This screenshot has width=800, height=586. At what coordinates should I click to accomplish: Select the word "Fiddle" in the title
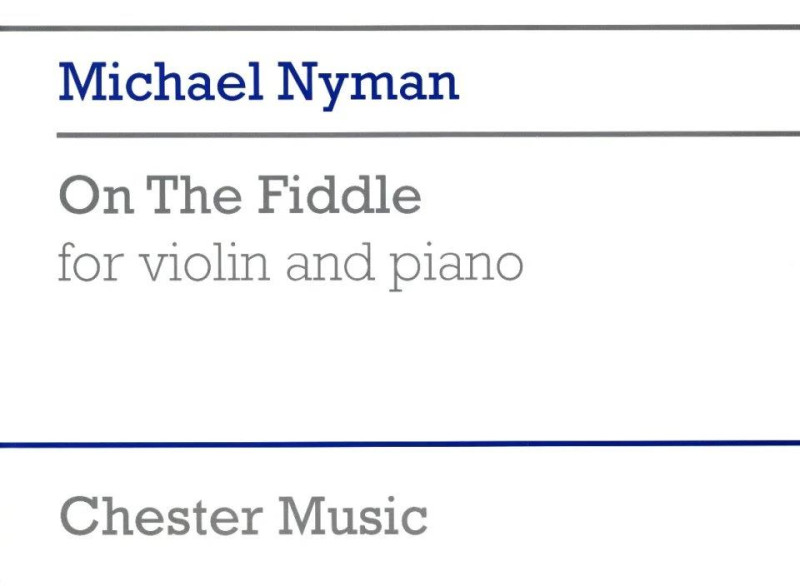coord(339,194)
